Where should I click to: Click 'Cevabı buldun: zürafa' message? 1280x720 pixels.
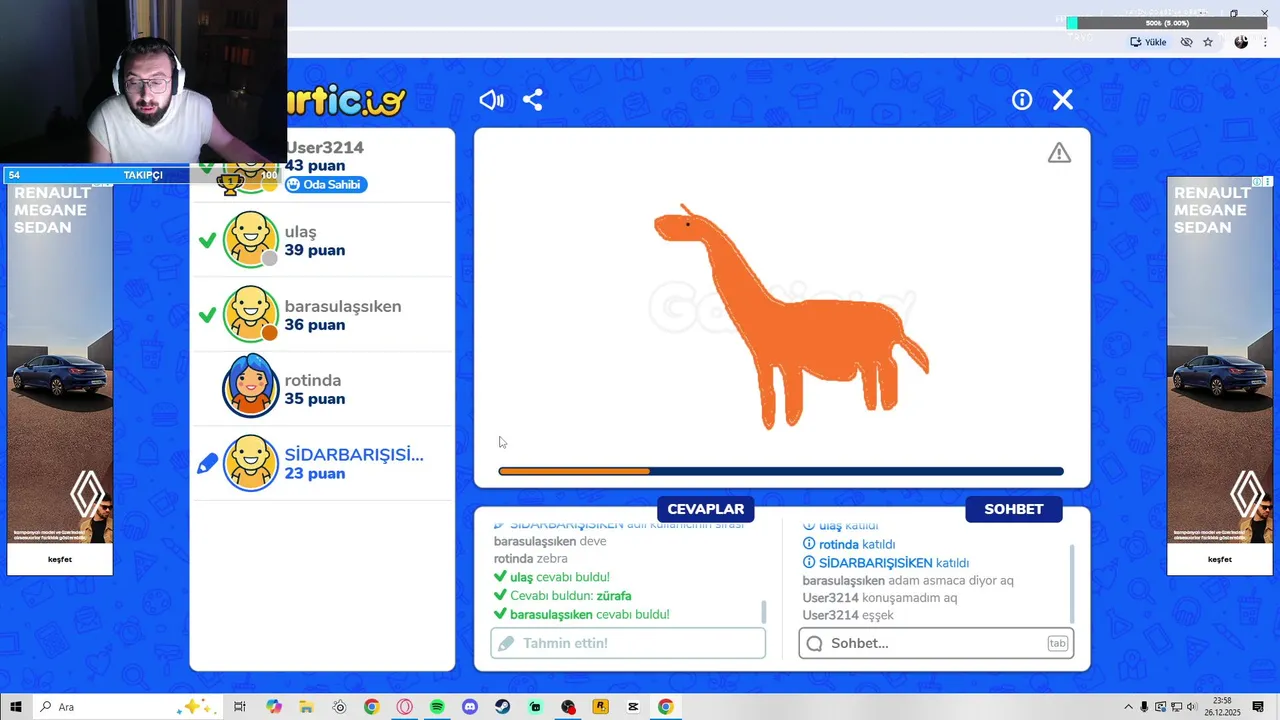pos(563,596)
